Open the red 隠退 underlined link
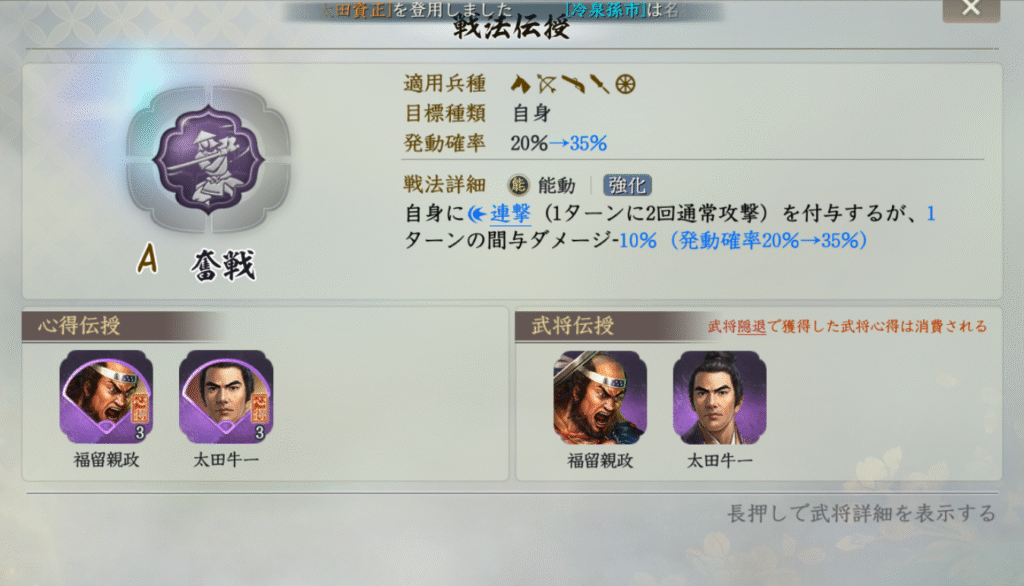This screenshot has width=1024, height=586. (x=752, y=326)
